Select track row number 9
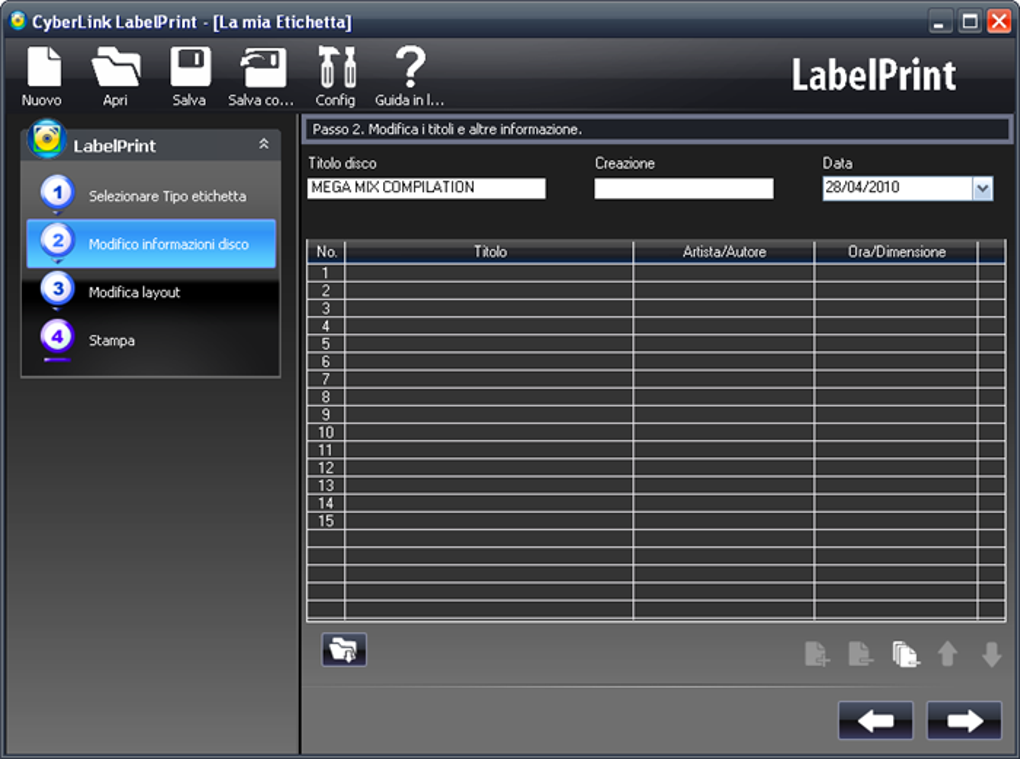The image size is (1020, 759). click(x=656, y=414)
